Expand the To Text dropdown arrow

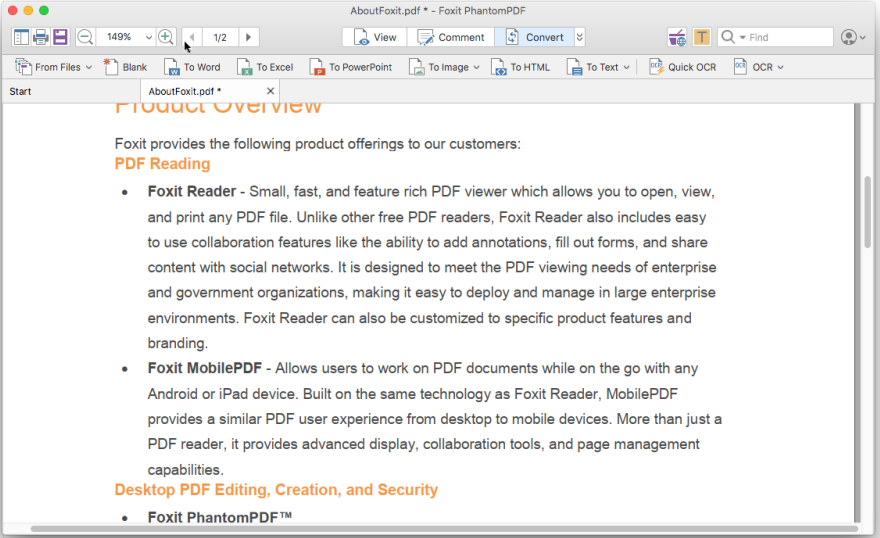pos(626,67)
